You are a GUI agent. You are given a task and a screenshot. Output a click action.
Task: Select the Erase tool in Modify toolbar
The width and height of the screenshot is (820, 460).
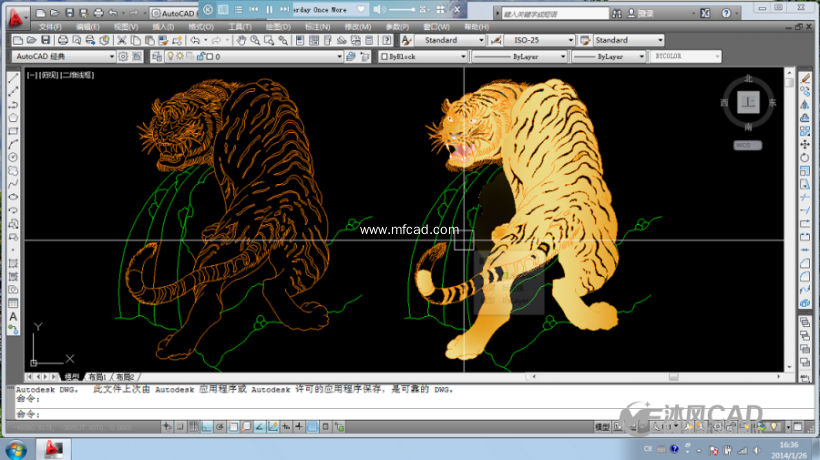(805, 78)
